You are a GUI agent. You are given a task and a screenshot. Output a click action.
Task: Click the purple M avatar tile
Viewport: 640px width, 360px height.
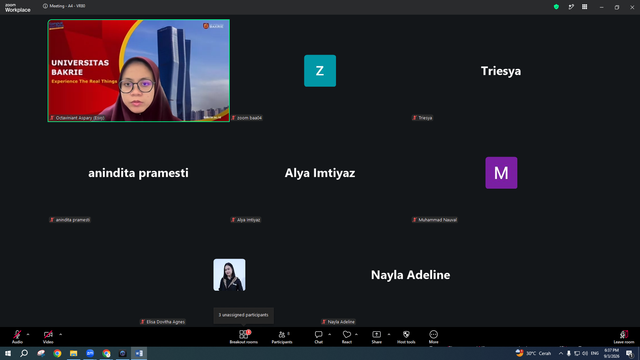pos(501,173)
